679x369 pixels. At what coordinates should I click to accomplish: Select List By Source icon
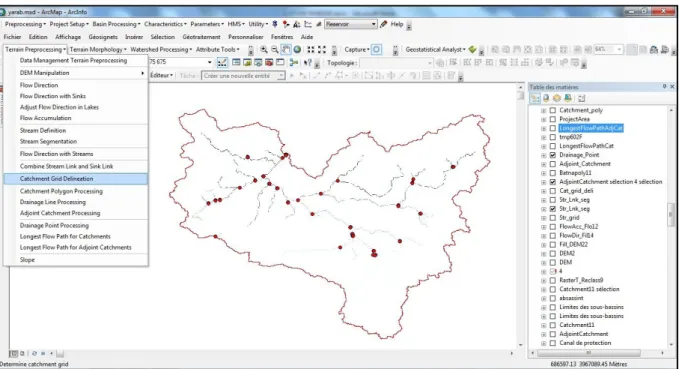546,98
